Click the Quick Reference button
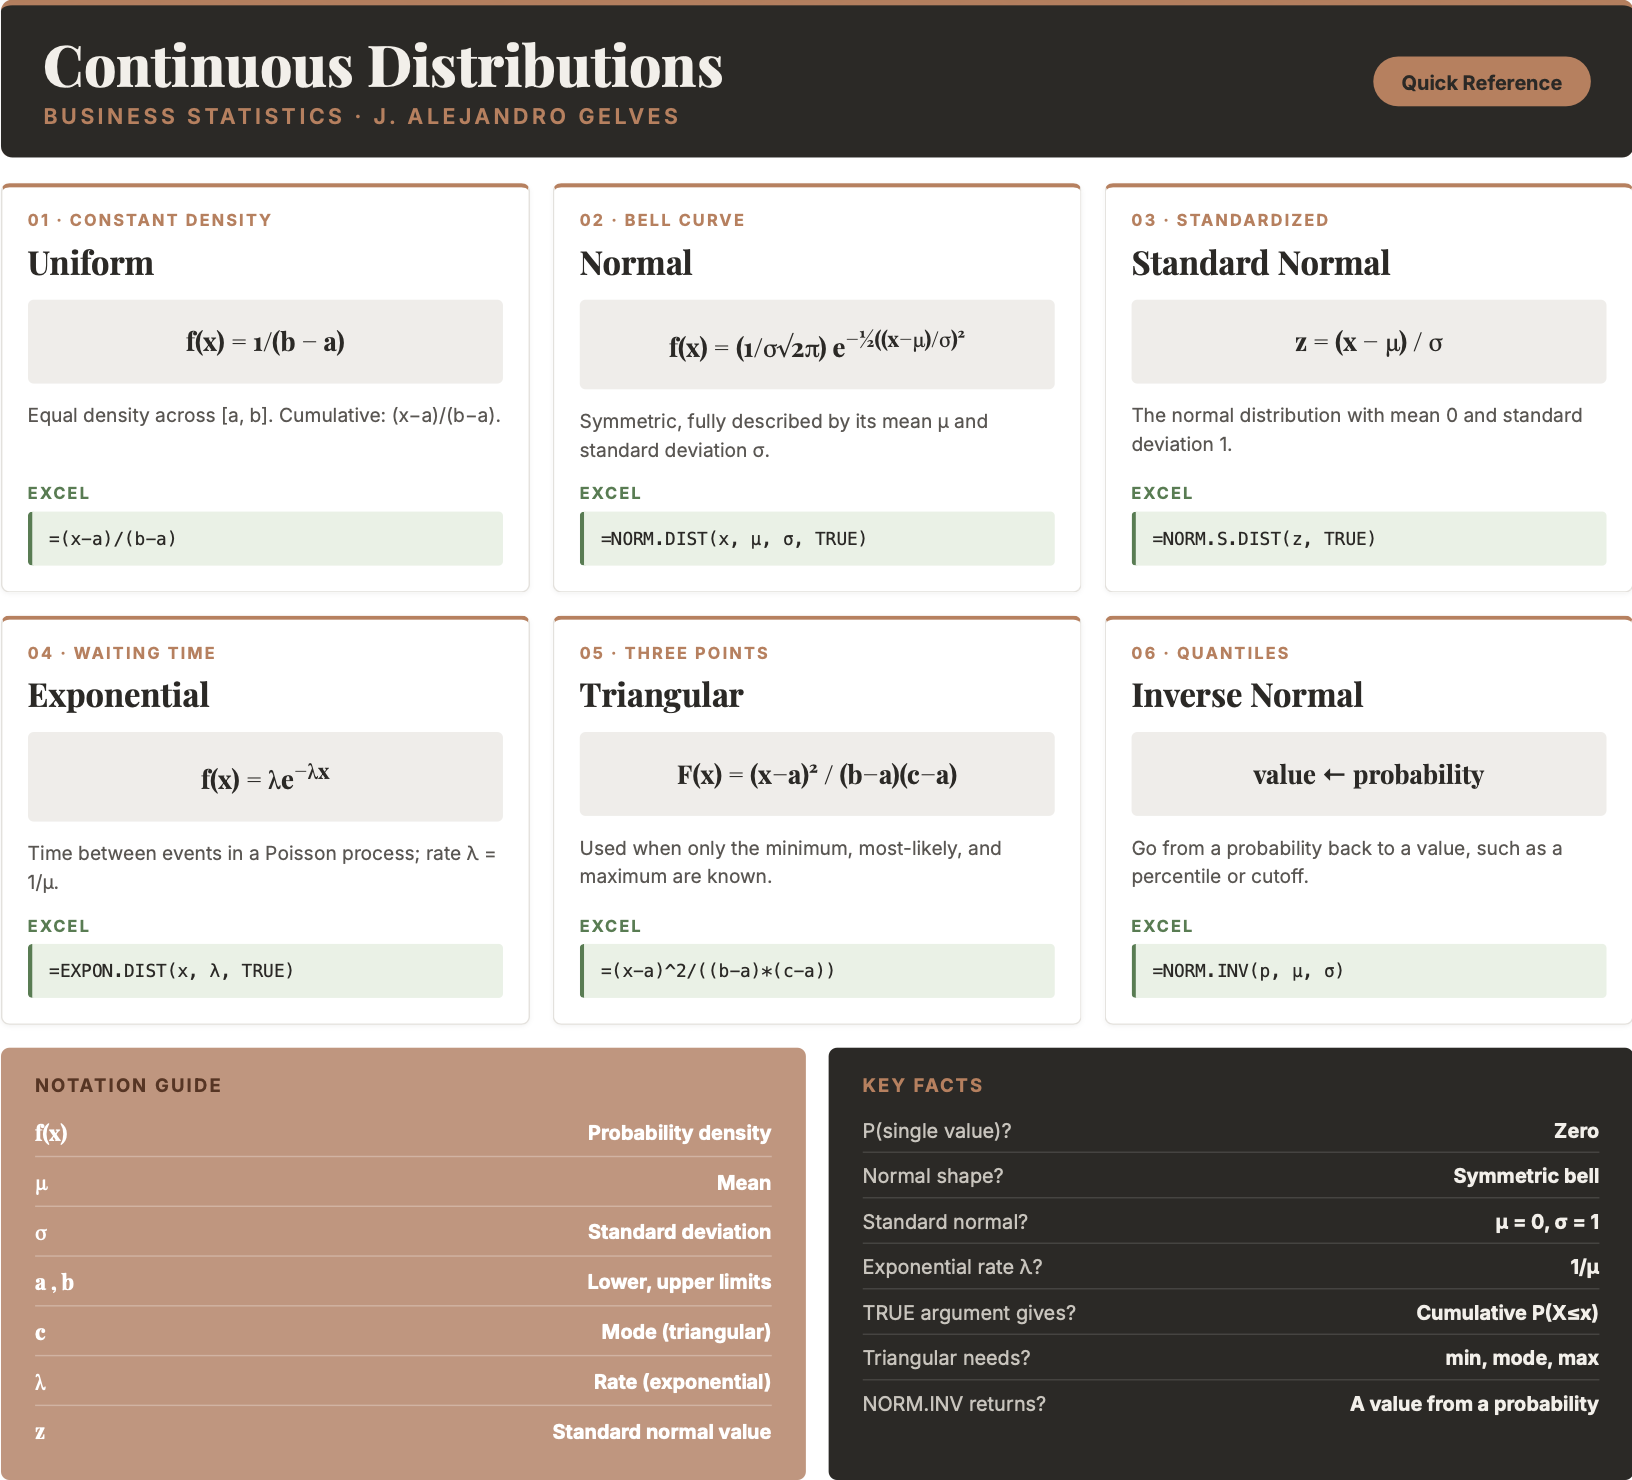The width and height of the screenshot is (1632, 1480). coord(1481,82)
